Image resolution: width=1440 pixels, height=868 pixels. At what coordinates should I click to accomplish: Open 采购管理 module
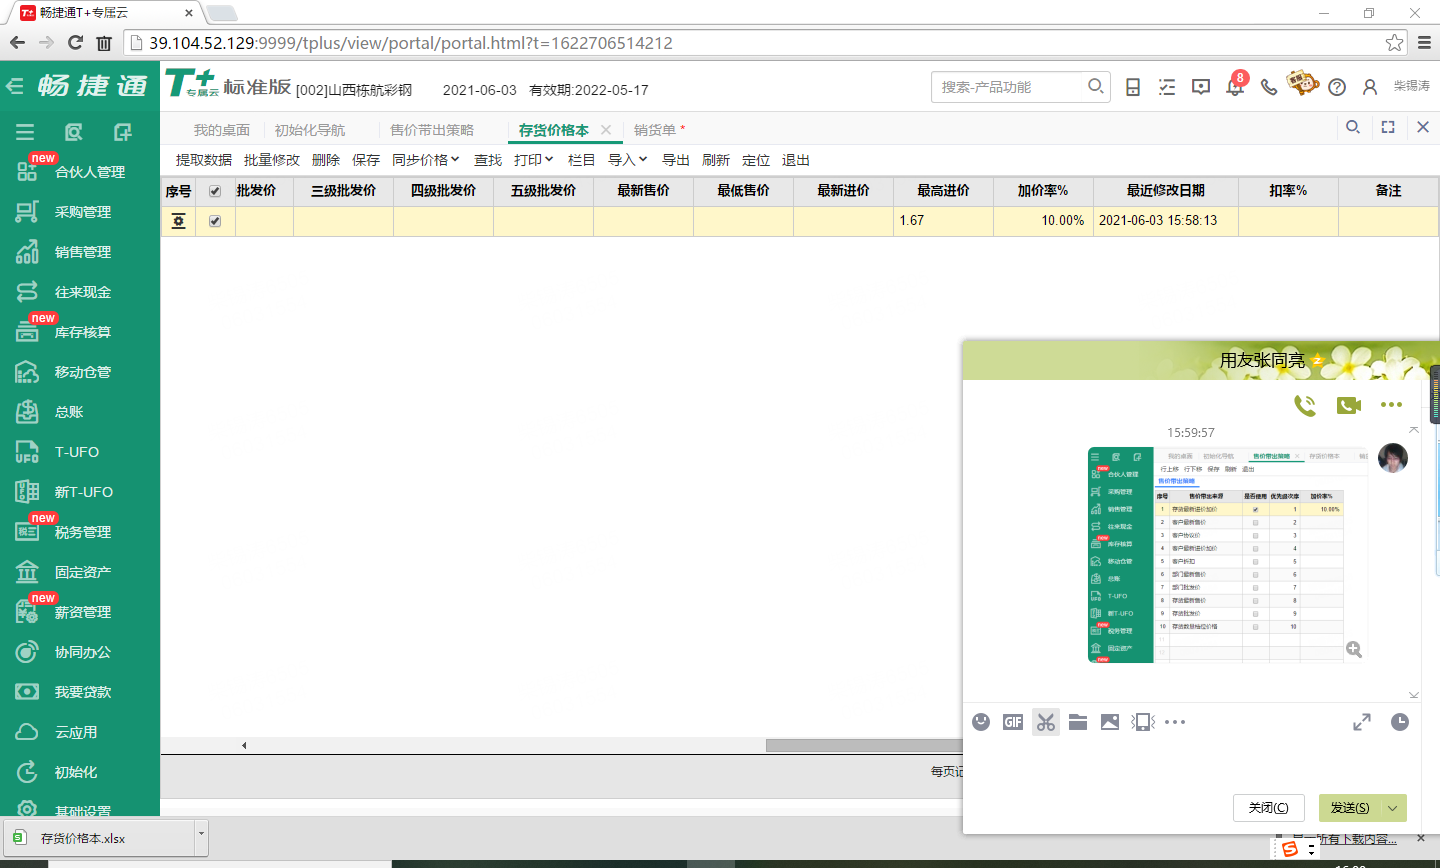tap(82, 212)
